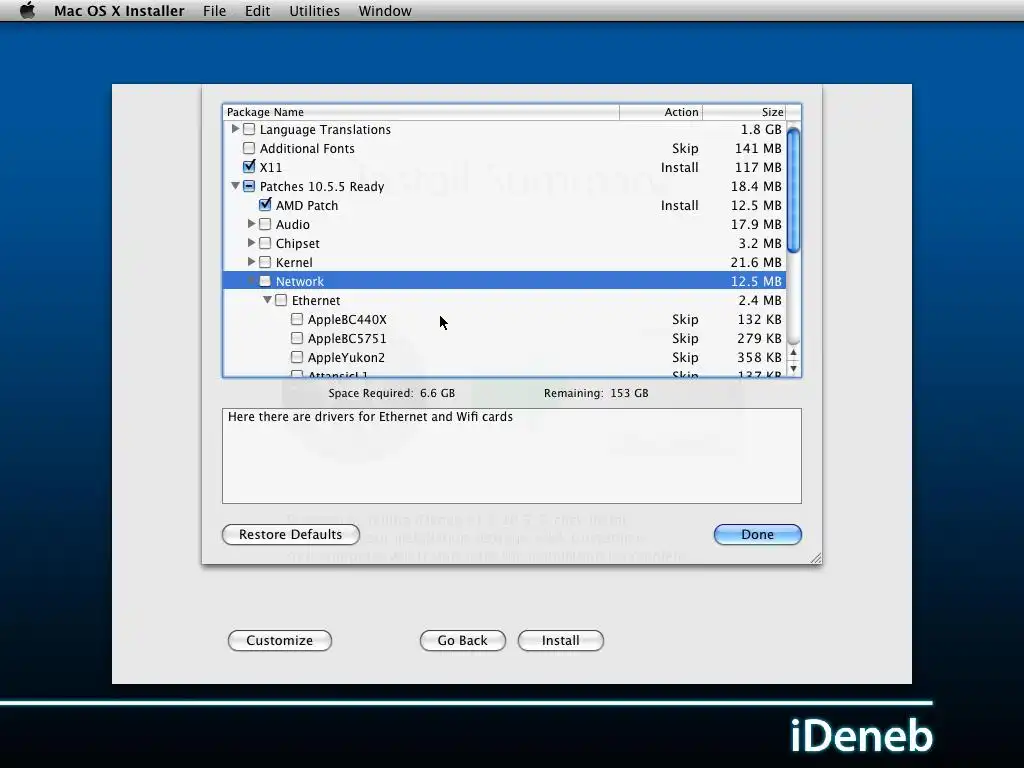Select the Additional Fonts row label
Screen dimensions: 1024x768
tap(307, 148)
